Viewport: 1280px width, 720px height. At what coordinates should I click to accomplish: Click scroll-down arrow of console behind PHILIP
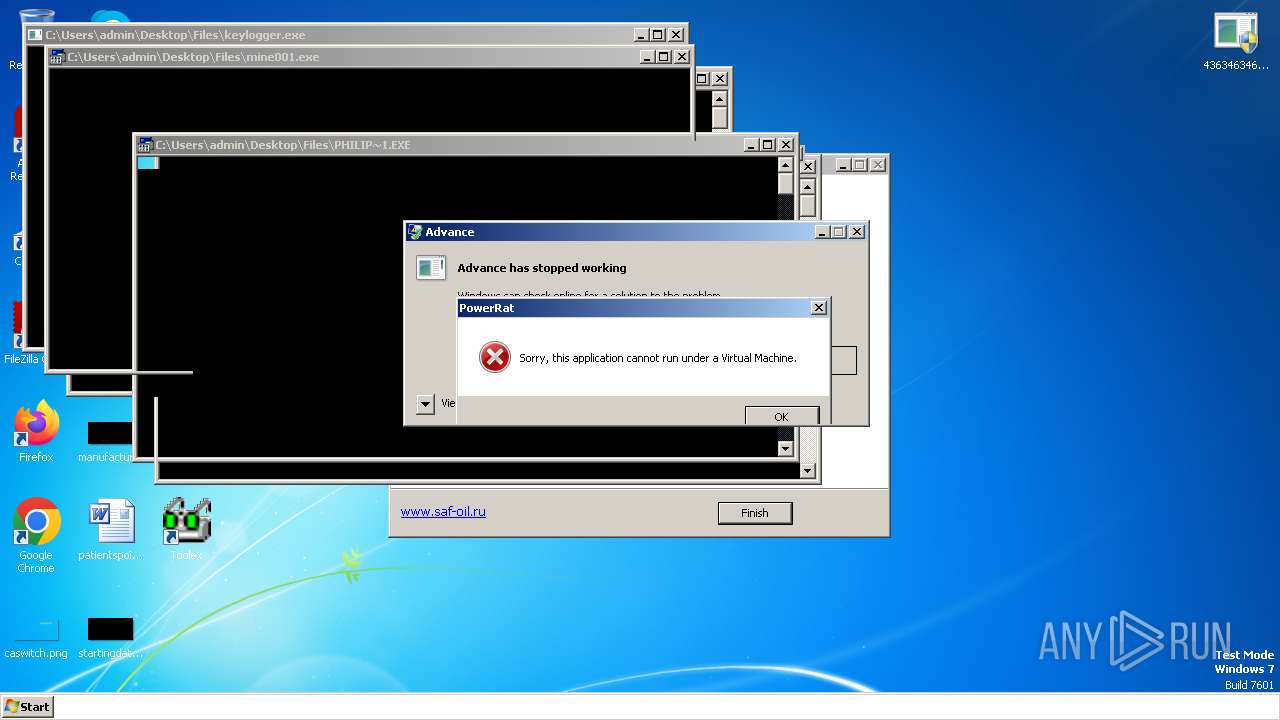click(808, 471)
